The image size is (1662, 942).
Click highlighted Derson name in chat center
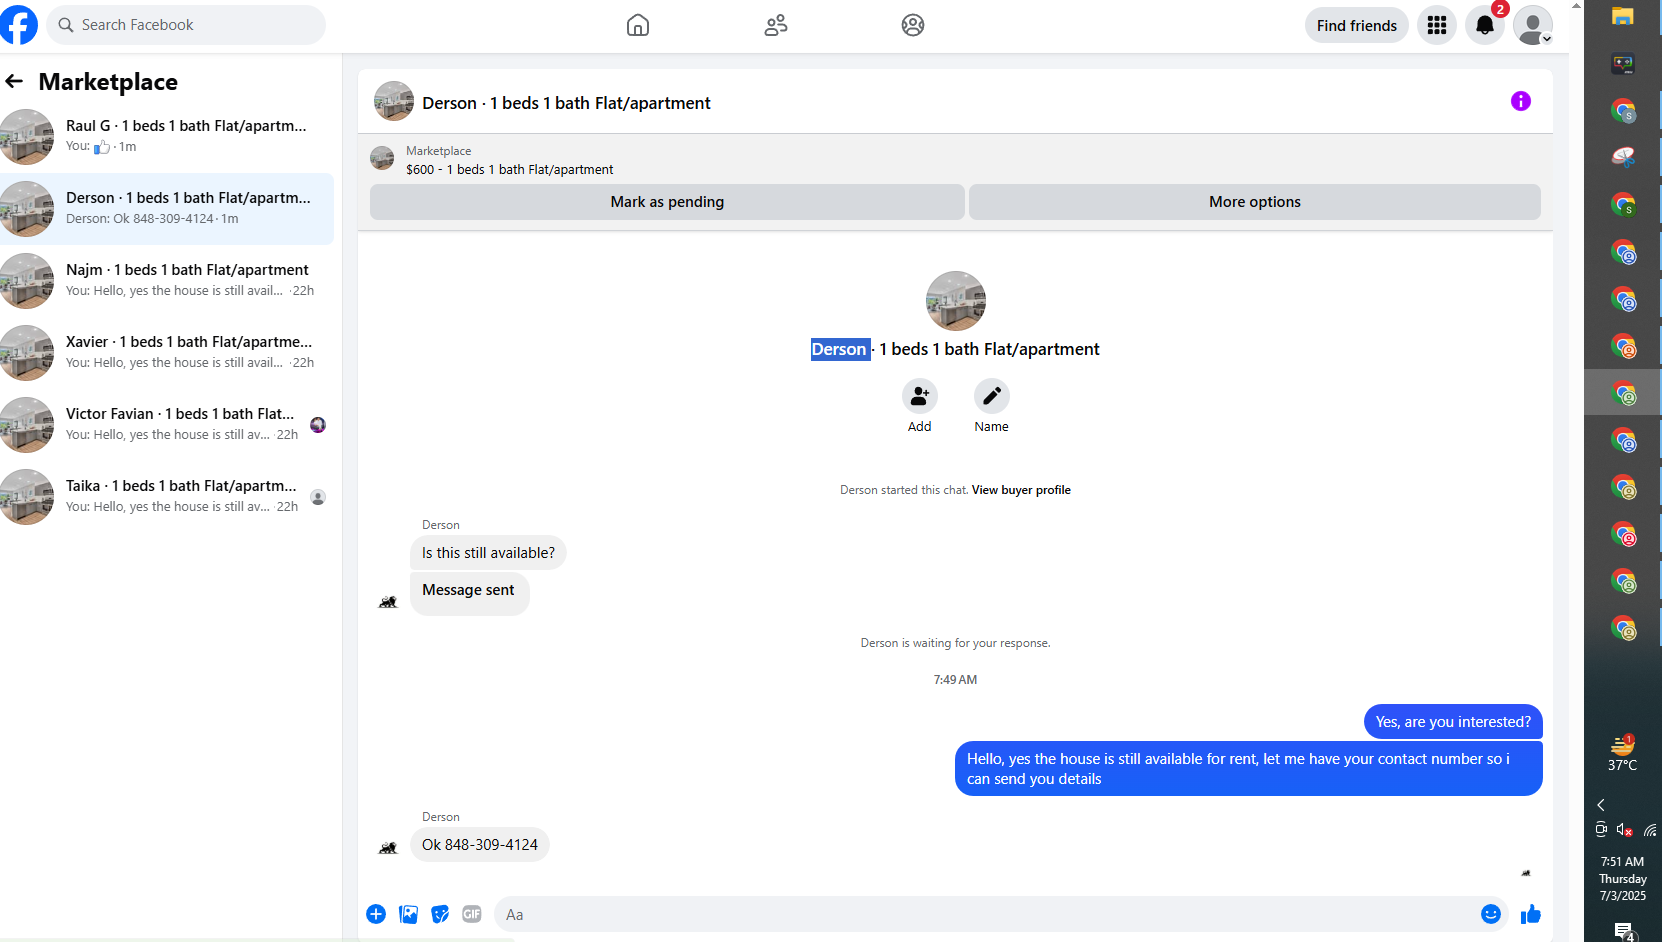(x=840, y=349)
